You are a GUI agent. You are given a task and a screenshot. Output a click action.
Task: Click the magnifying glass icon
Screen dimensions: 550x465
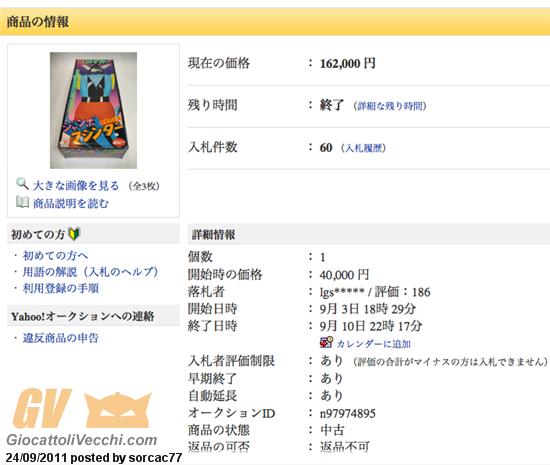[x=22, y=184]
